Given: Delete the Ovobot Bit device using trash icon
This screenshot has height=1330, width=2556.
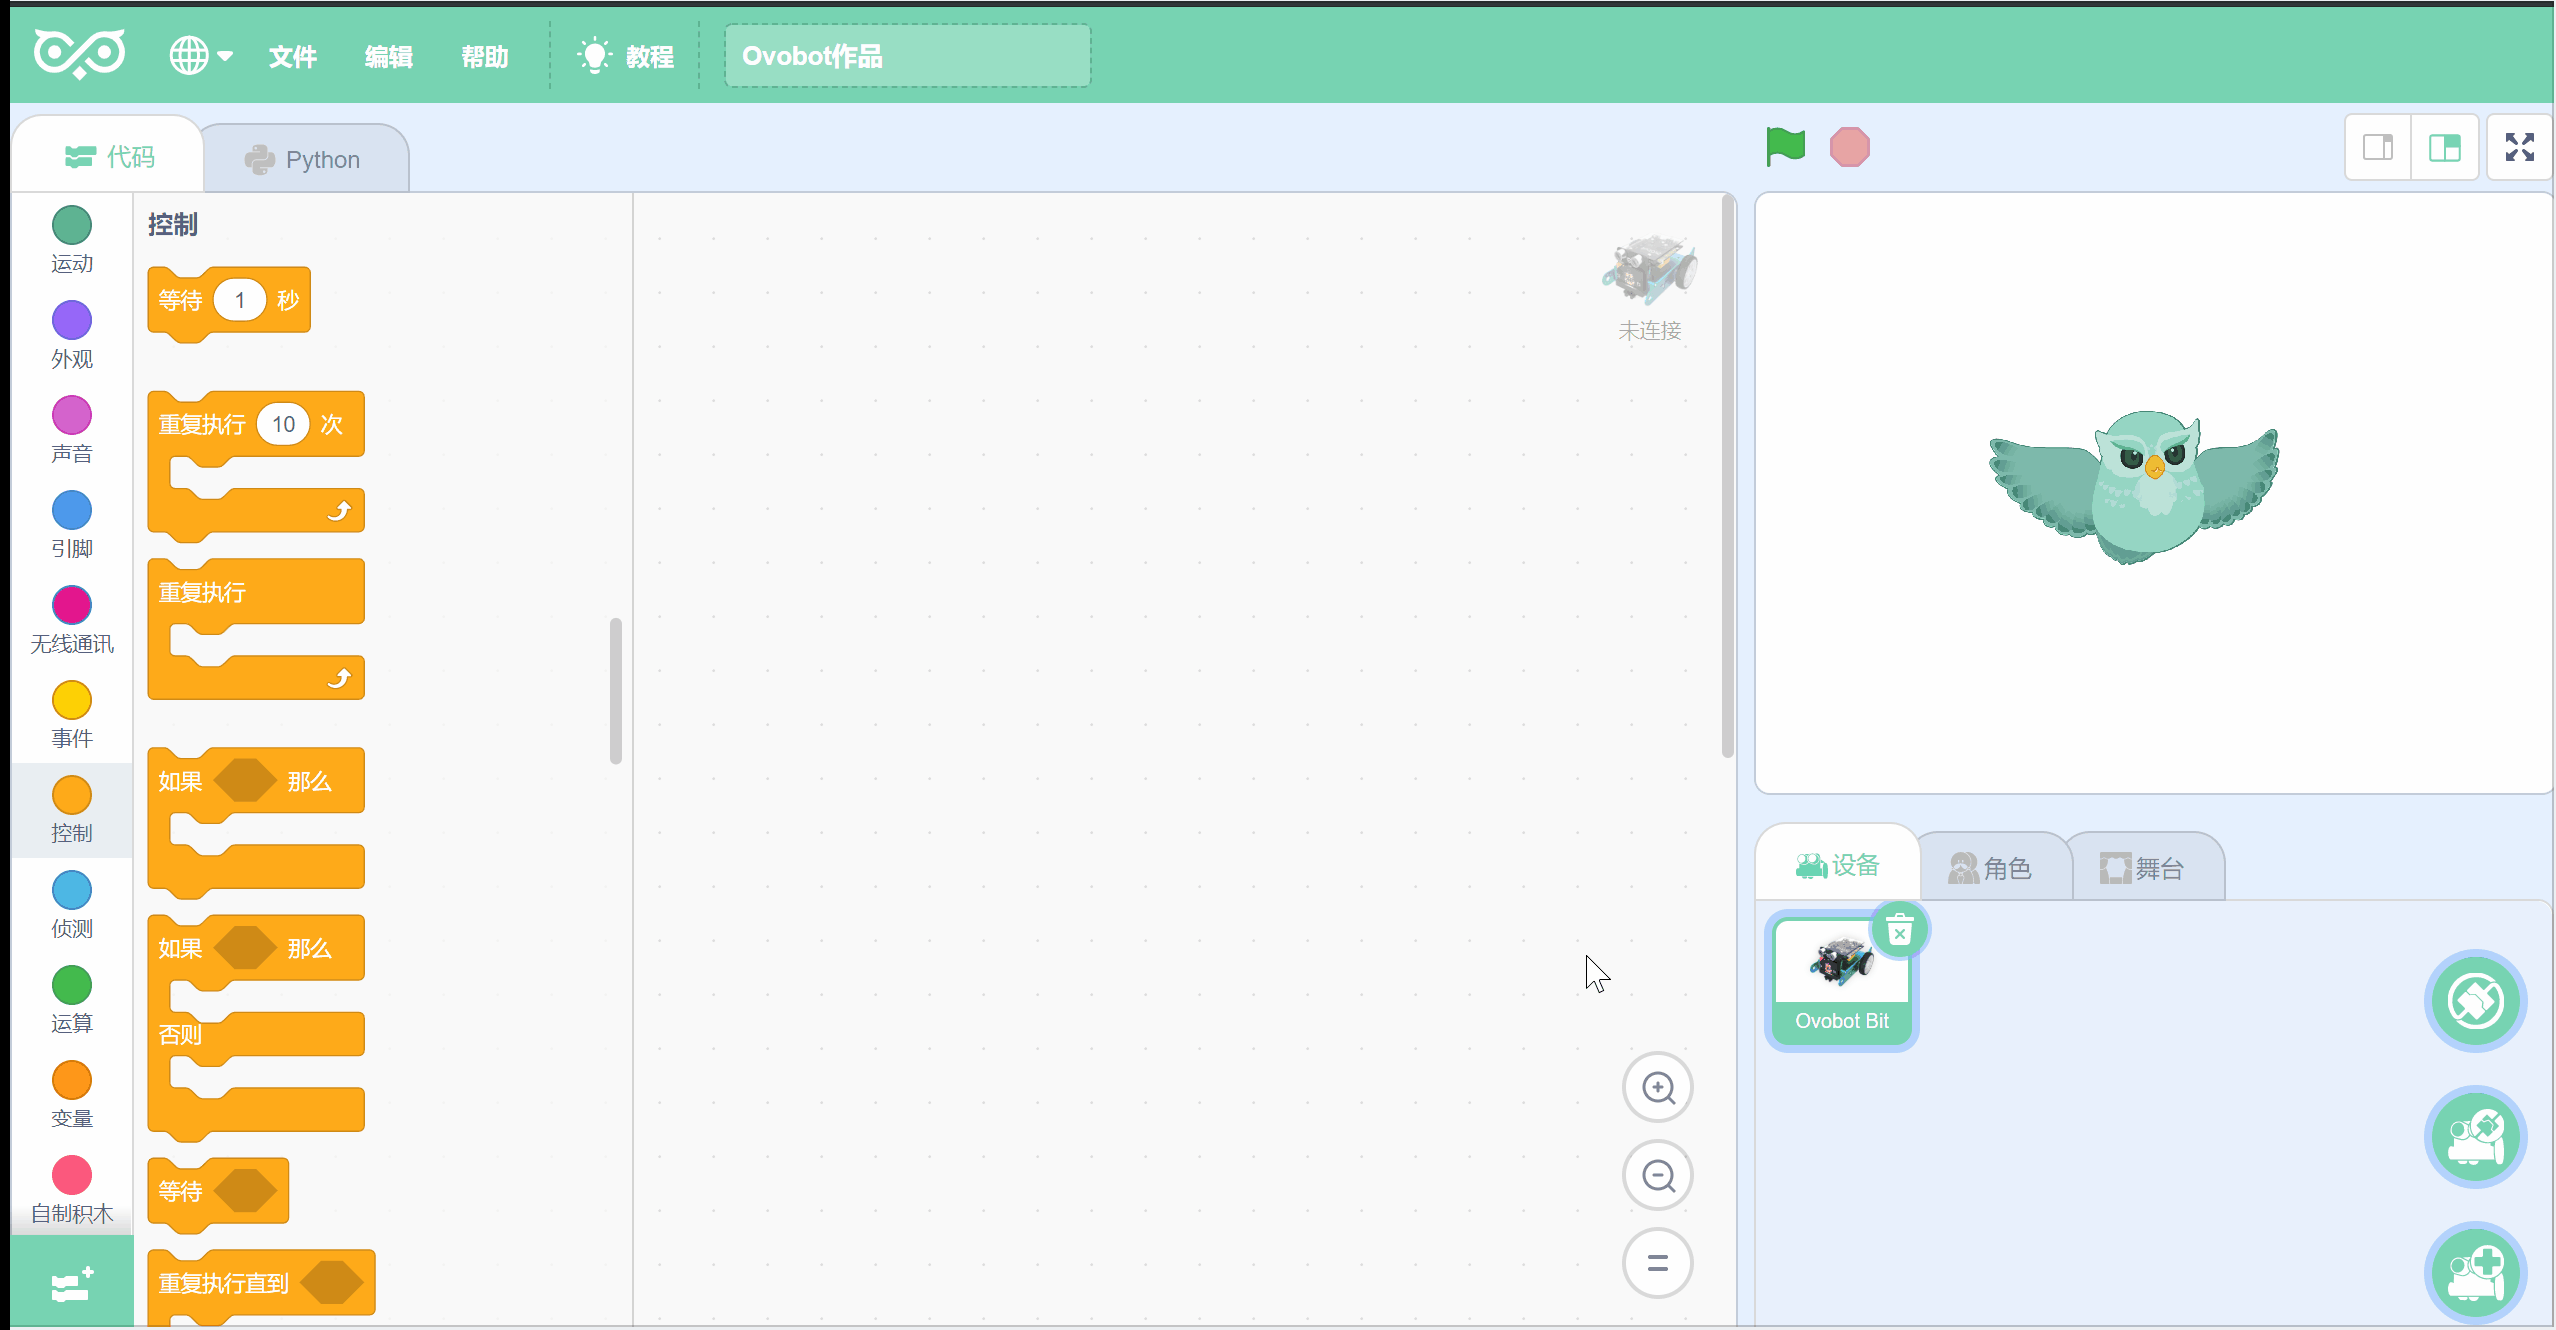Looking at the screenshot, I should coord(1899,931).
